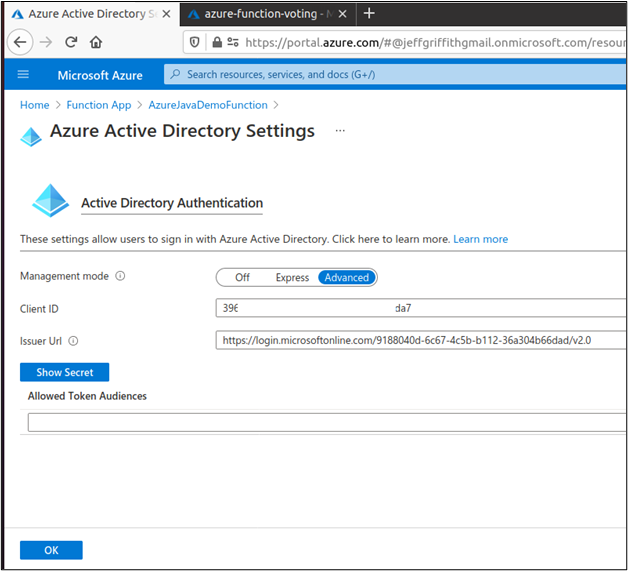The width and height of the screenshot is (628, 571).
Task: Click the Allowed Token Audiences input box
Action: pos(326,422)
